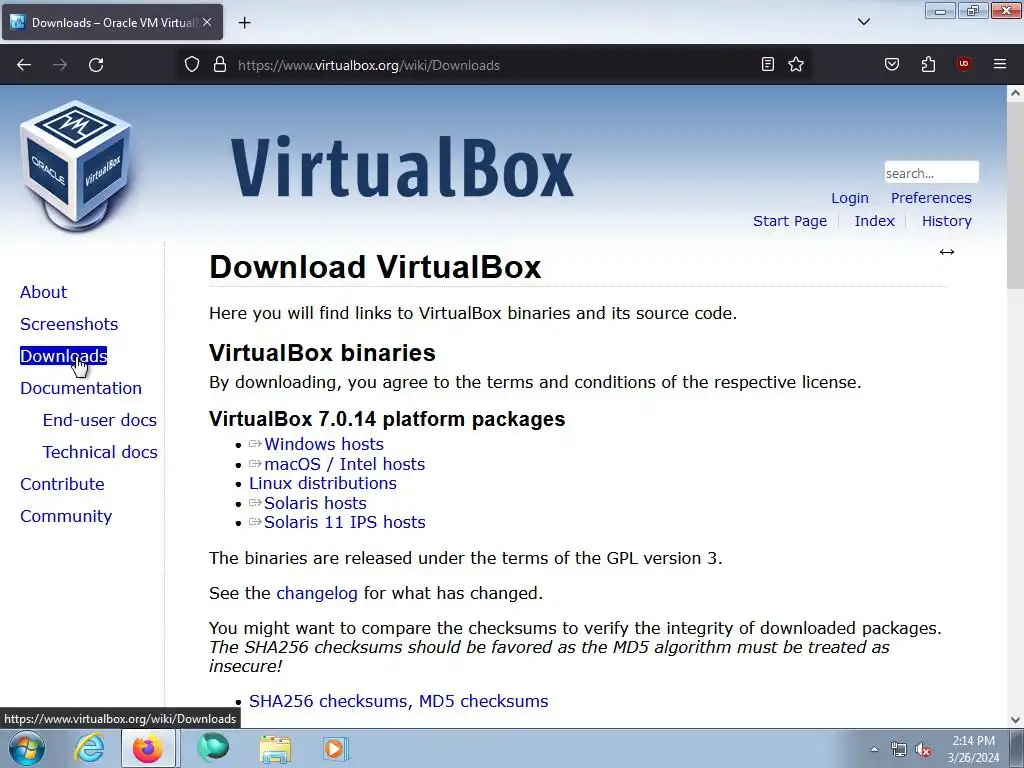Click the page scrollbar down arrow
Screen dimensions: 1024x768
pyautogui.click(x=1015, y=720)
